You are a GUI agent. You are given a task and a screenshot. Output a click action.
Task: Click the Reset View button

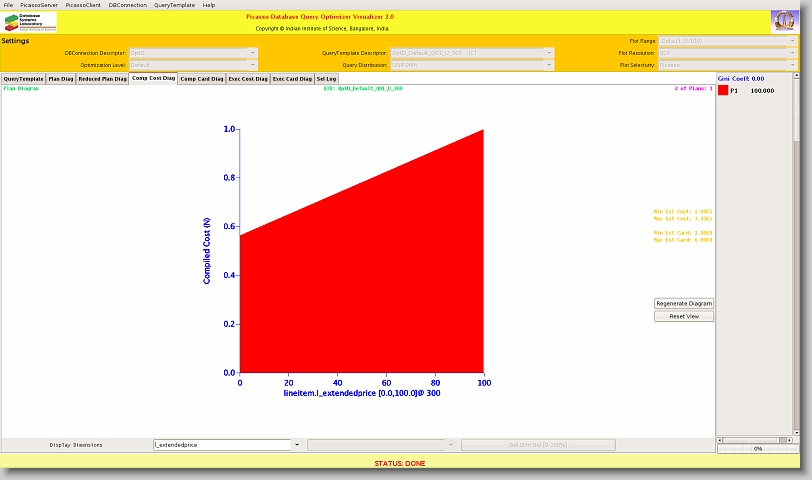click(x=684, y=316)
